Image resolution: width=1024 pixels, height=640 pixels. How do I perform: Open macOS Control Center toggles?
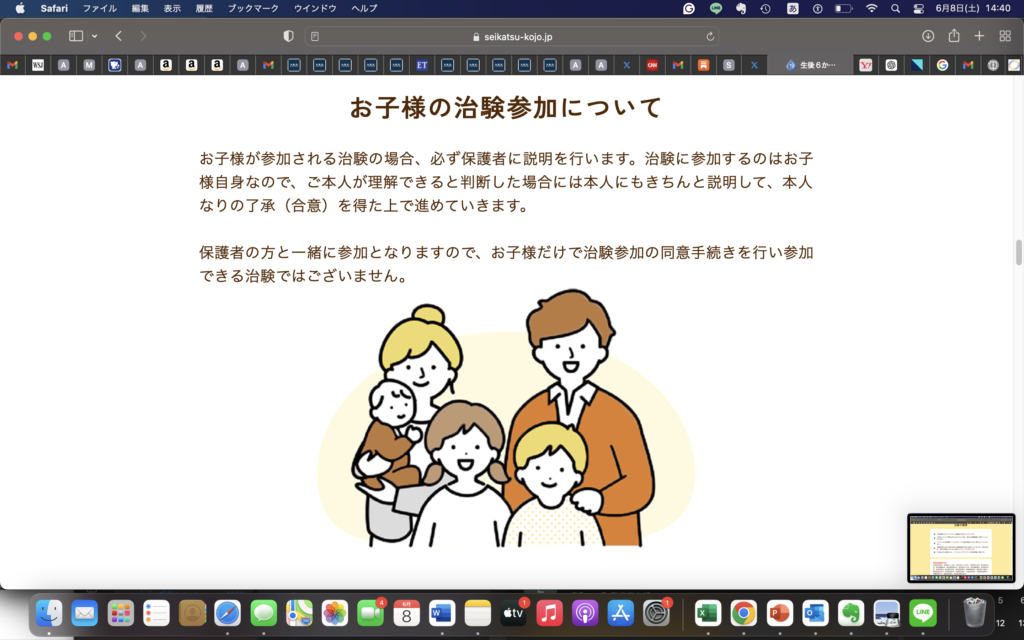[919, 8]
